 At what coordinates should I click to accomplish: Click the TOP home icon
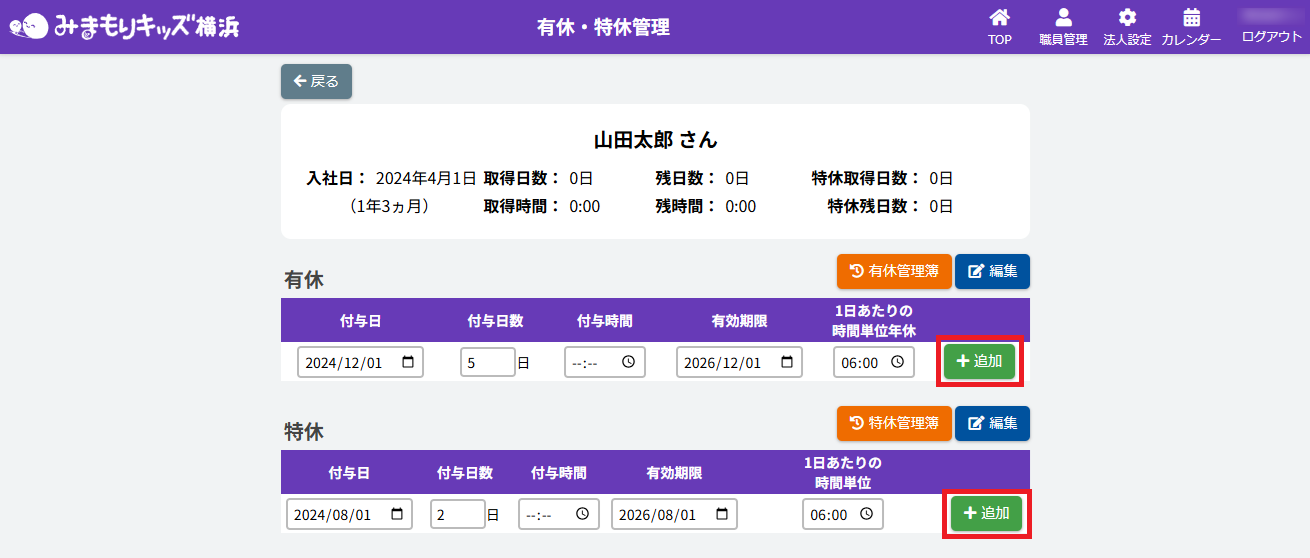click(x=999, y=18)
